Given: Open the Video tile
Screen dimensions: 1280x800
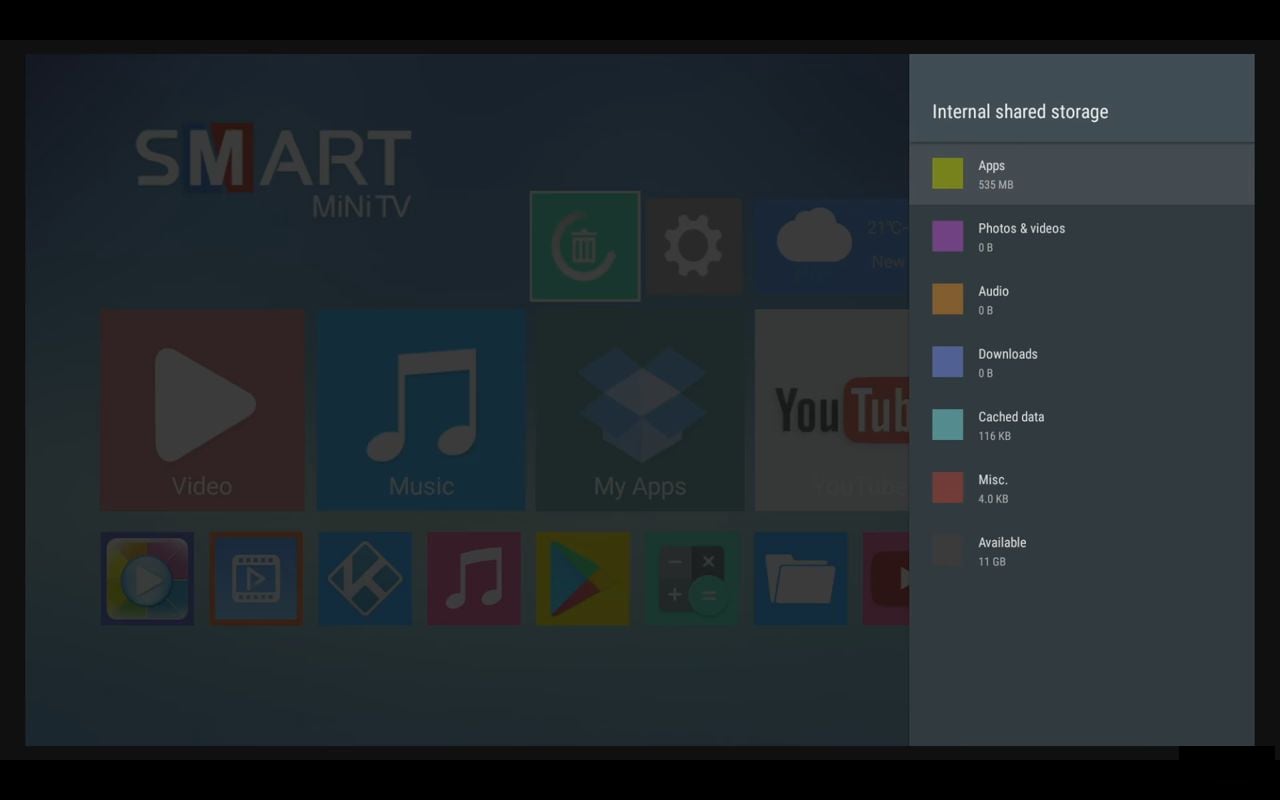Looking at the screenshot, I should pos(202,410).
